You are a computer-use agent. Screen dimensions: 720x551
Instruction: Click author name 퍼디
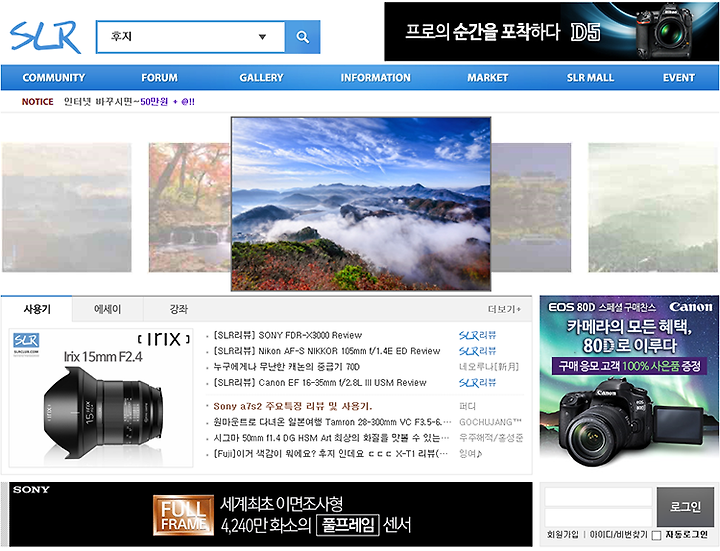coord(467,406)
